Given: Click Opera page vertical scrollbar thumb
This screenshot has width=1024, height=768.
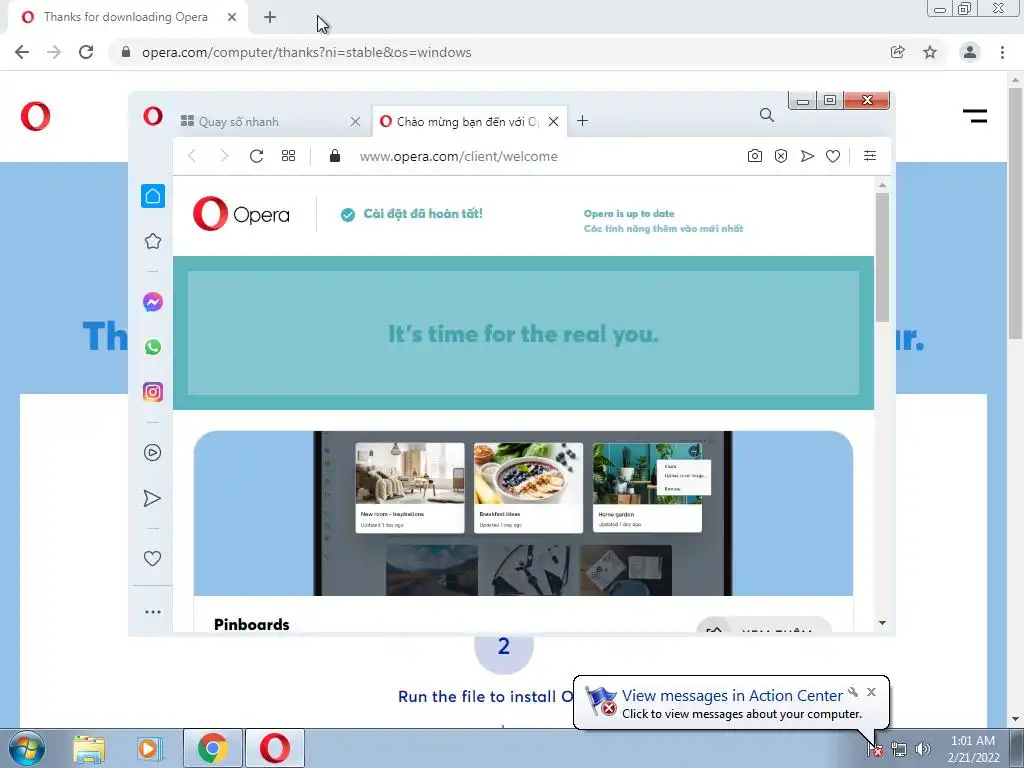Looking at the screenshot, I should (x=882, y=257).
